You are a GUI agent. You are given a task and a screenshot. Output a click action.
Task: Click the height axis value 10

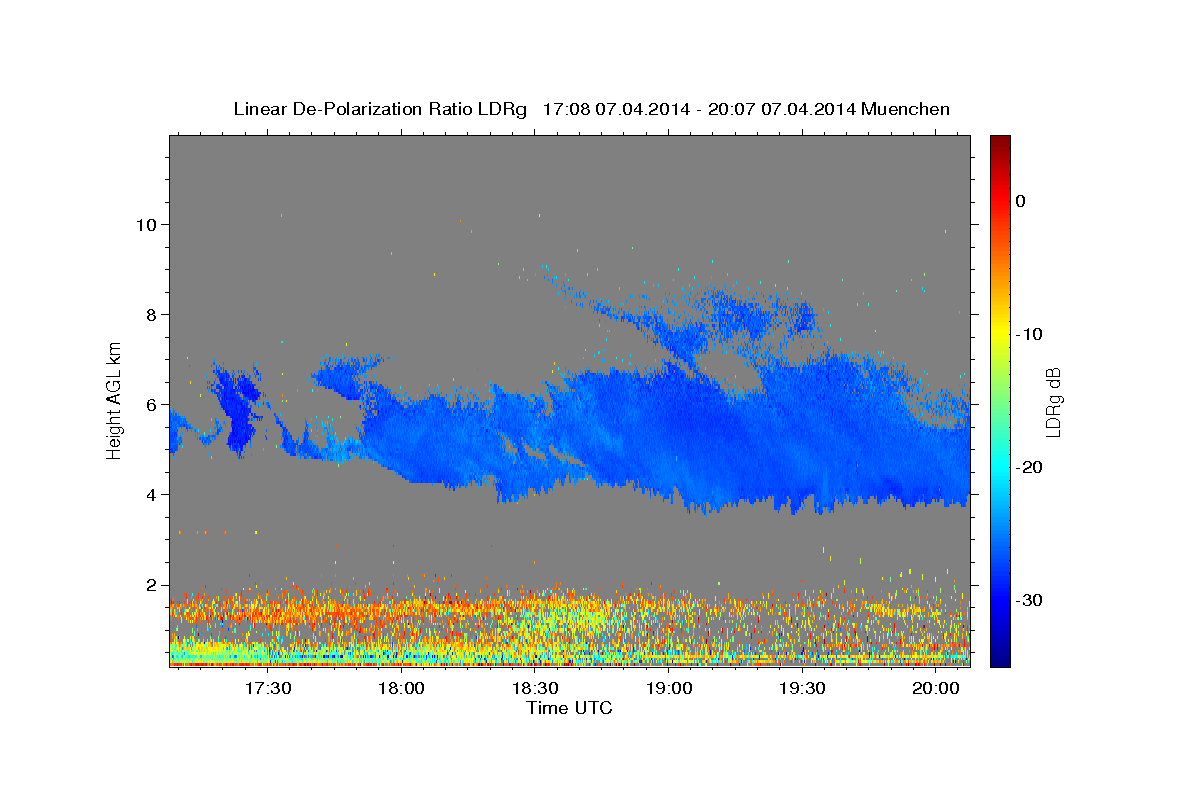point(146,224)
